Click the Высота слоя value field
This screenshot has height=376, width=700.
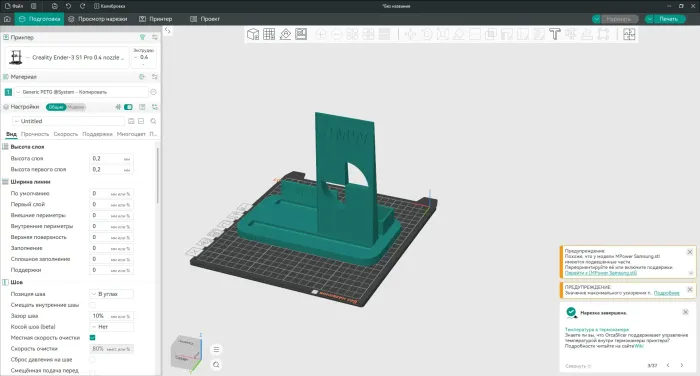click(x=112, y=159)
